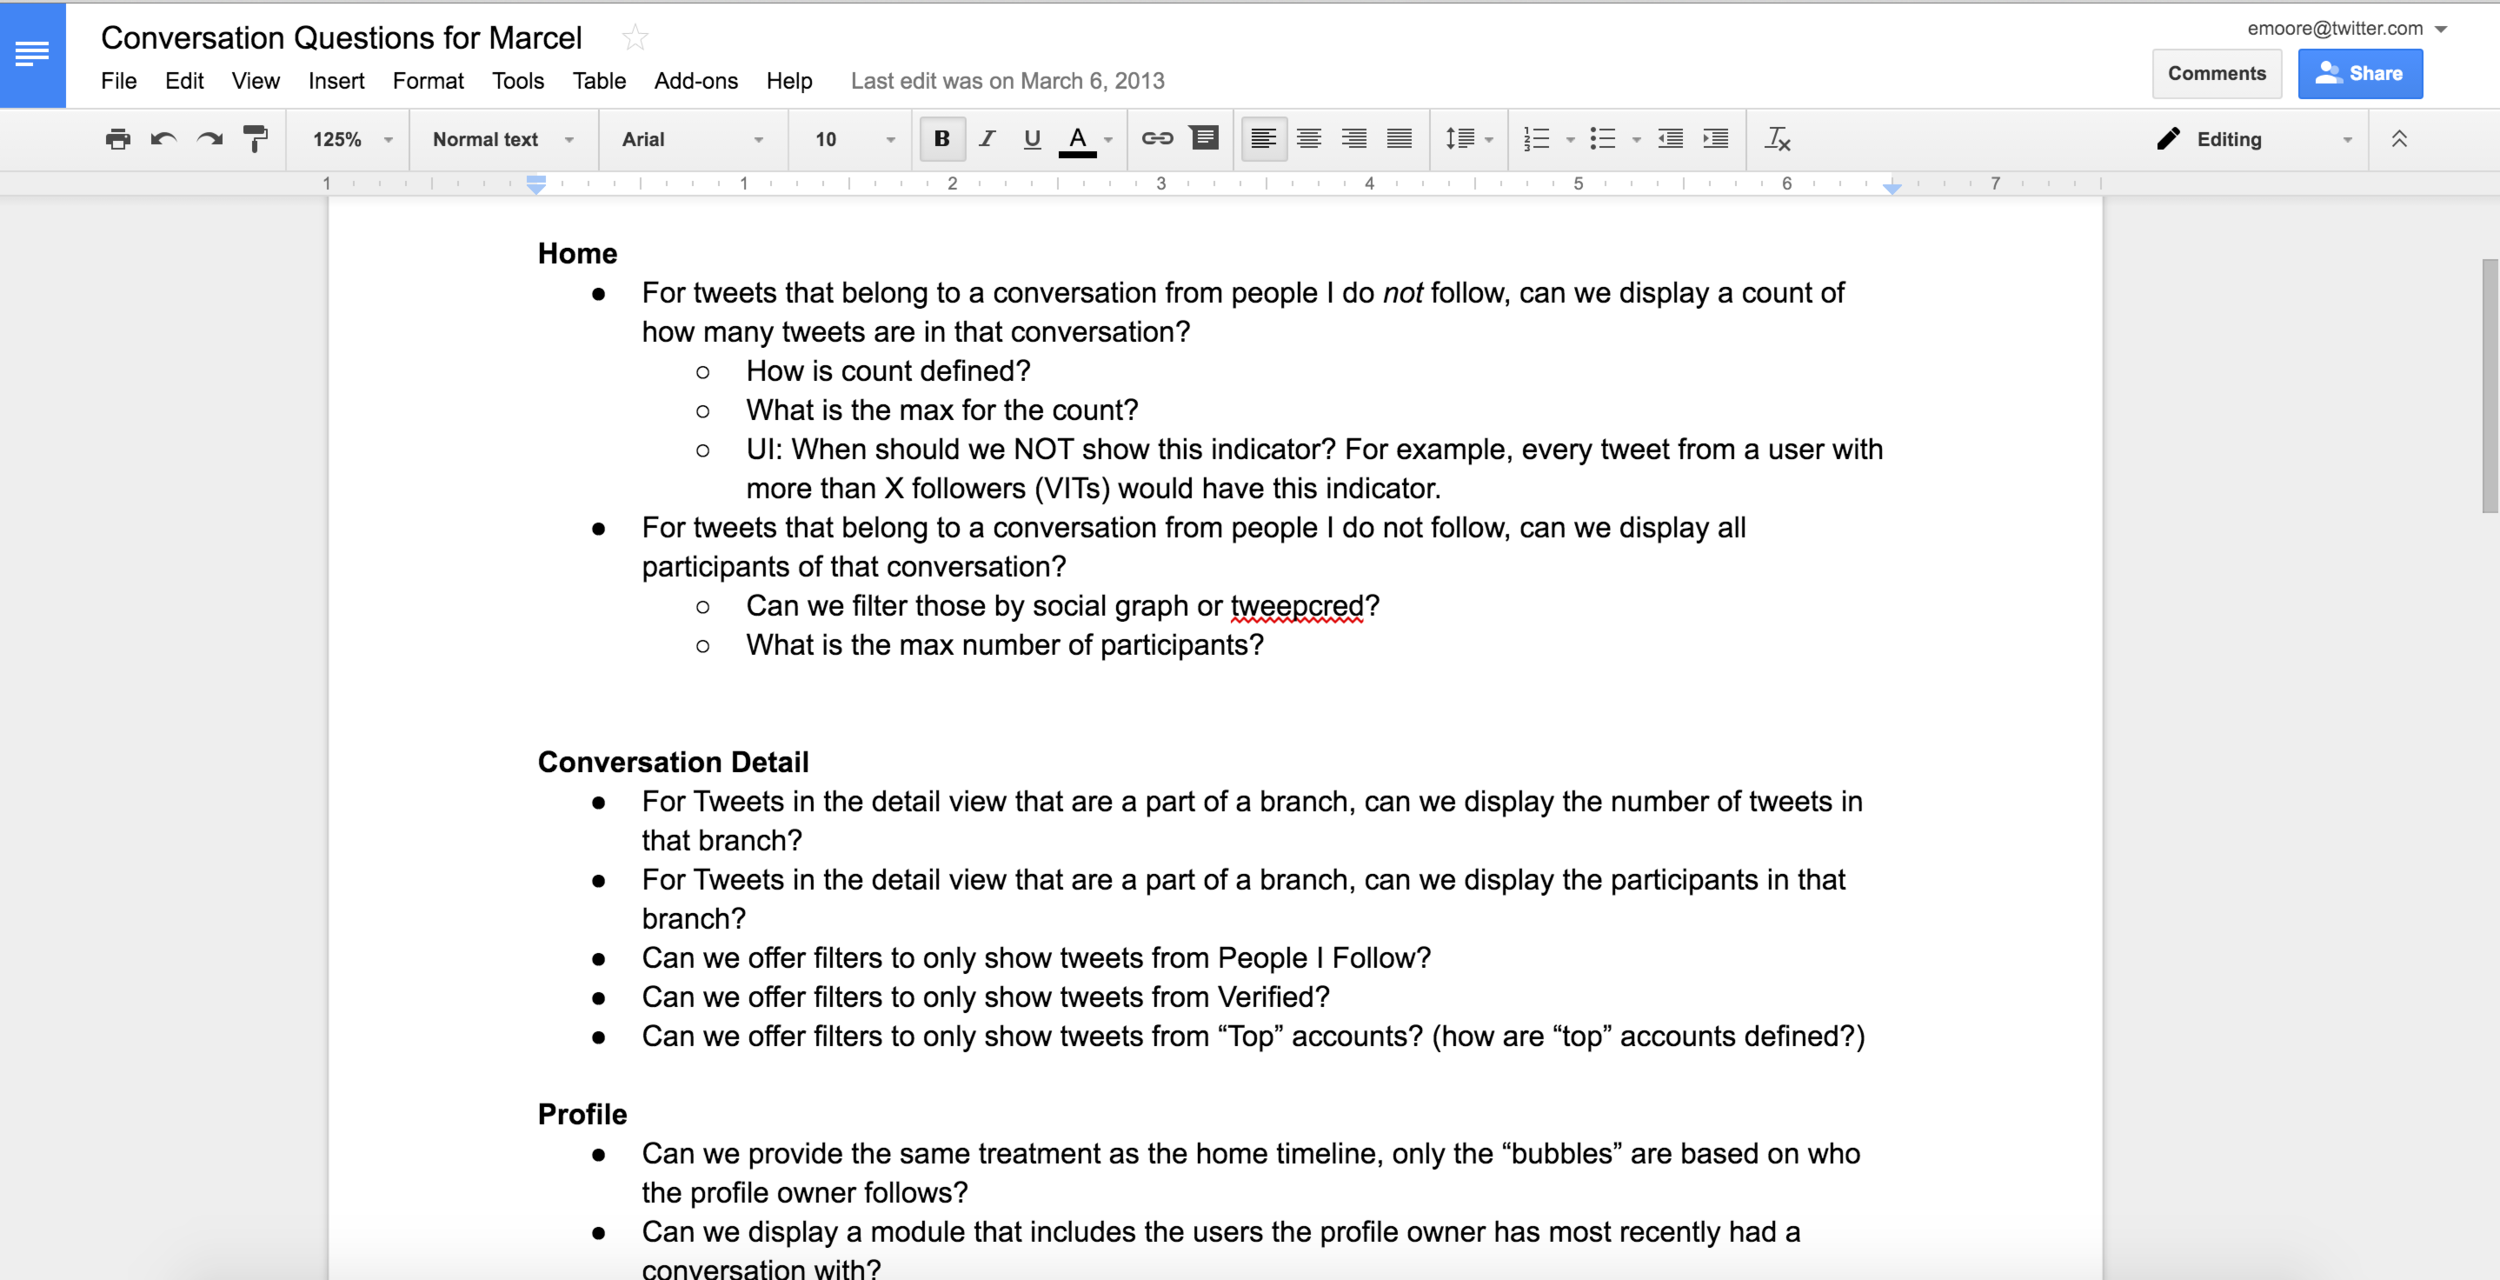This screenshot has height=1280, width=2500.
Task: Open the Normal text style dropdown
Action: click(x=503, y=139)
